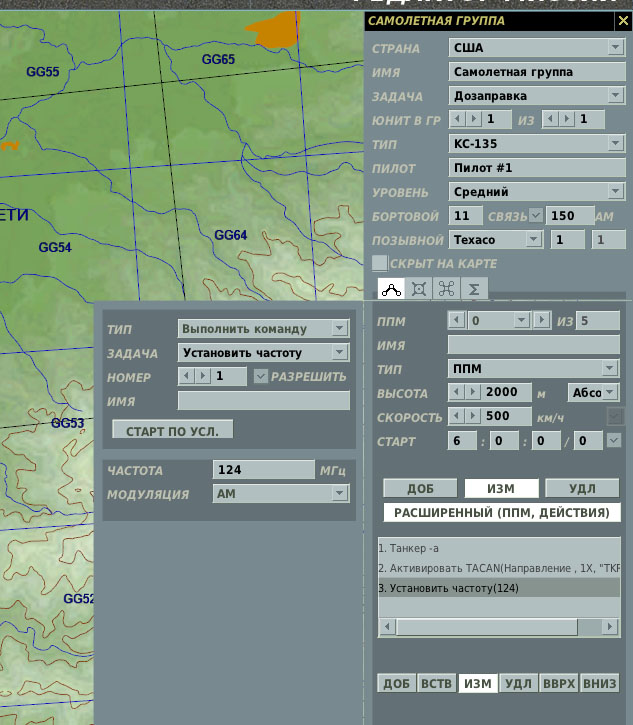Screen dimensions: 633x725
Task: Decrease Высота value arrow
Action: pos(456,392)
